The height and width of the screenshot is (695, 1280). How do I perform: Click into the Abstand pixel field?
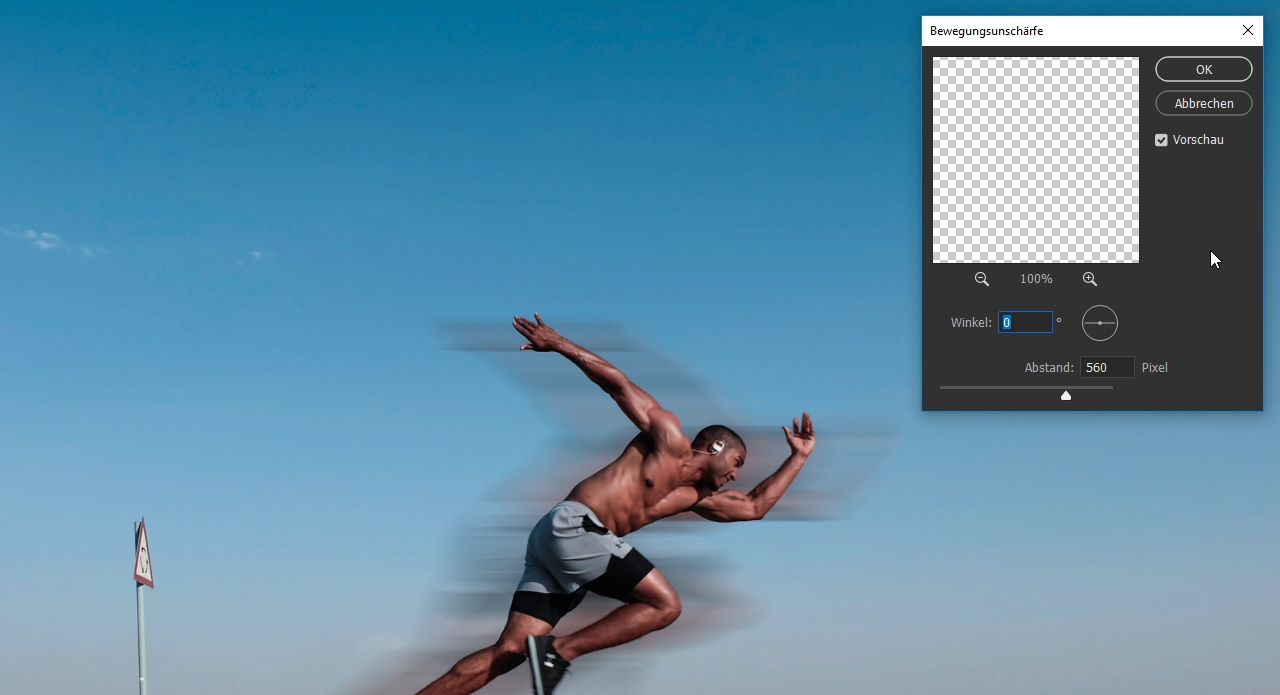[x=1107, y=367]
